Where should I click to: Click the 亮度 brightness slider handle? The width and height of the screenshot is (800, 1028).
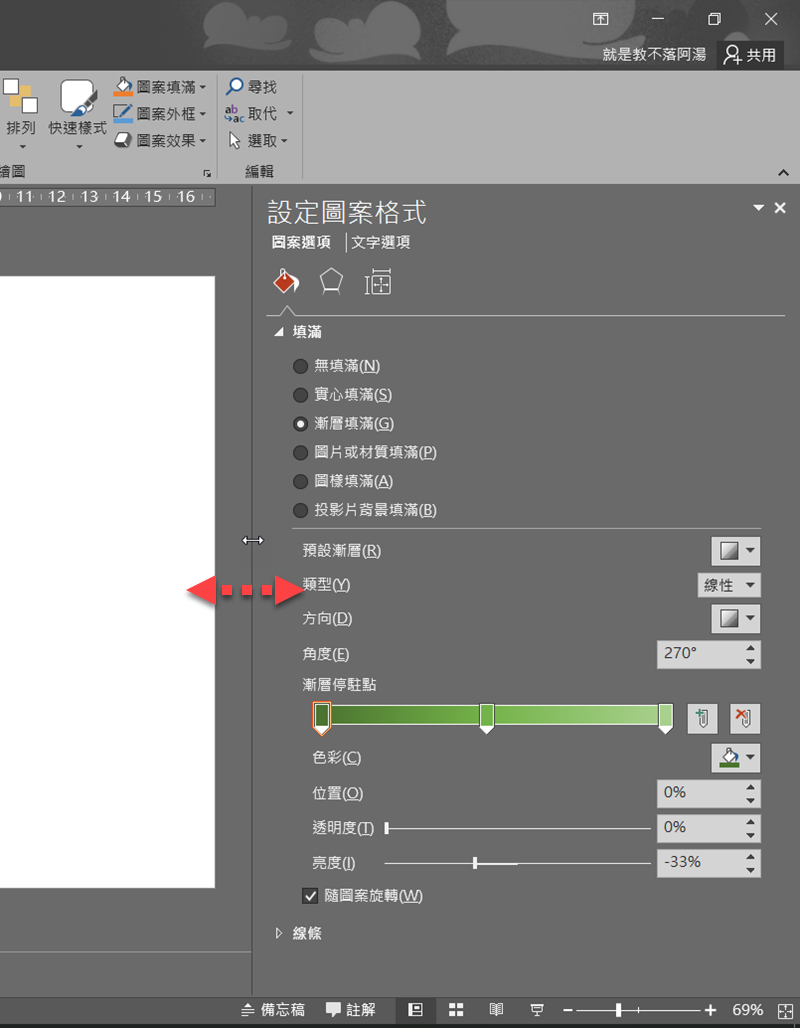click(x=475, y=863)
